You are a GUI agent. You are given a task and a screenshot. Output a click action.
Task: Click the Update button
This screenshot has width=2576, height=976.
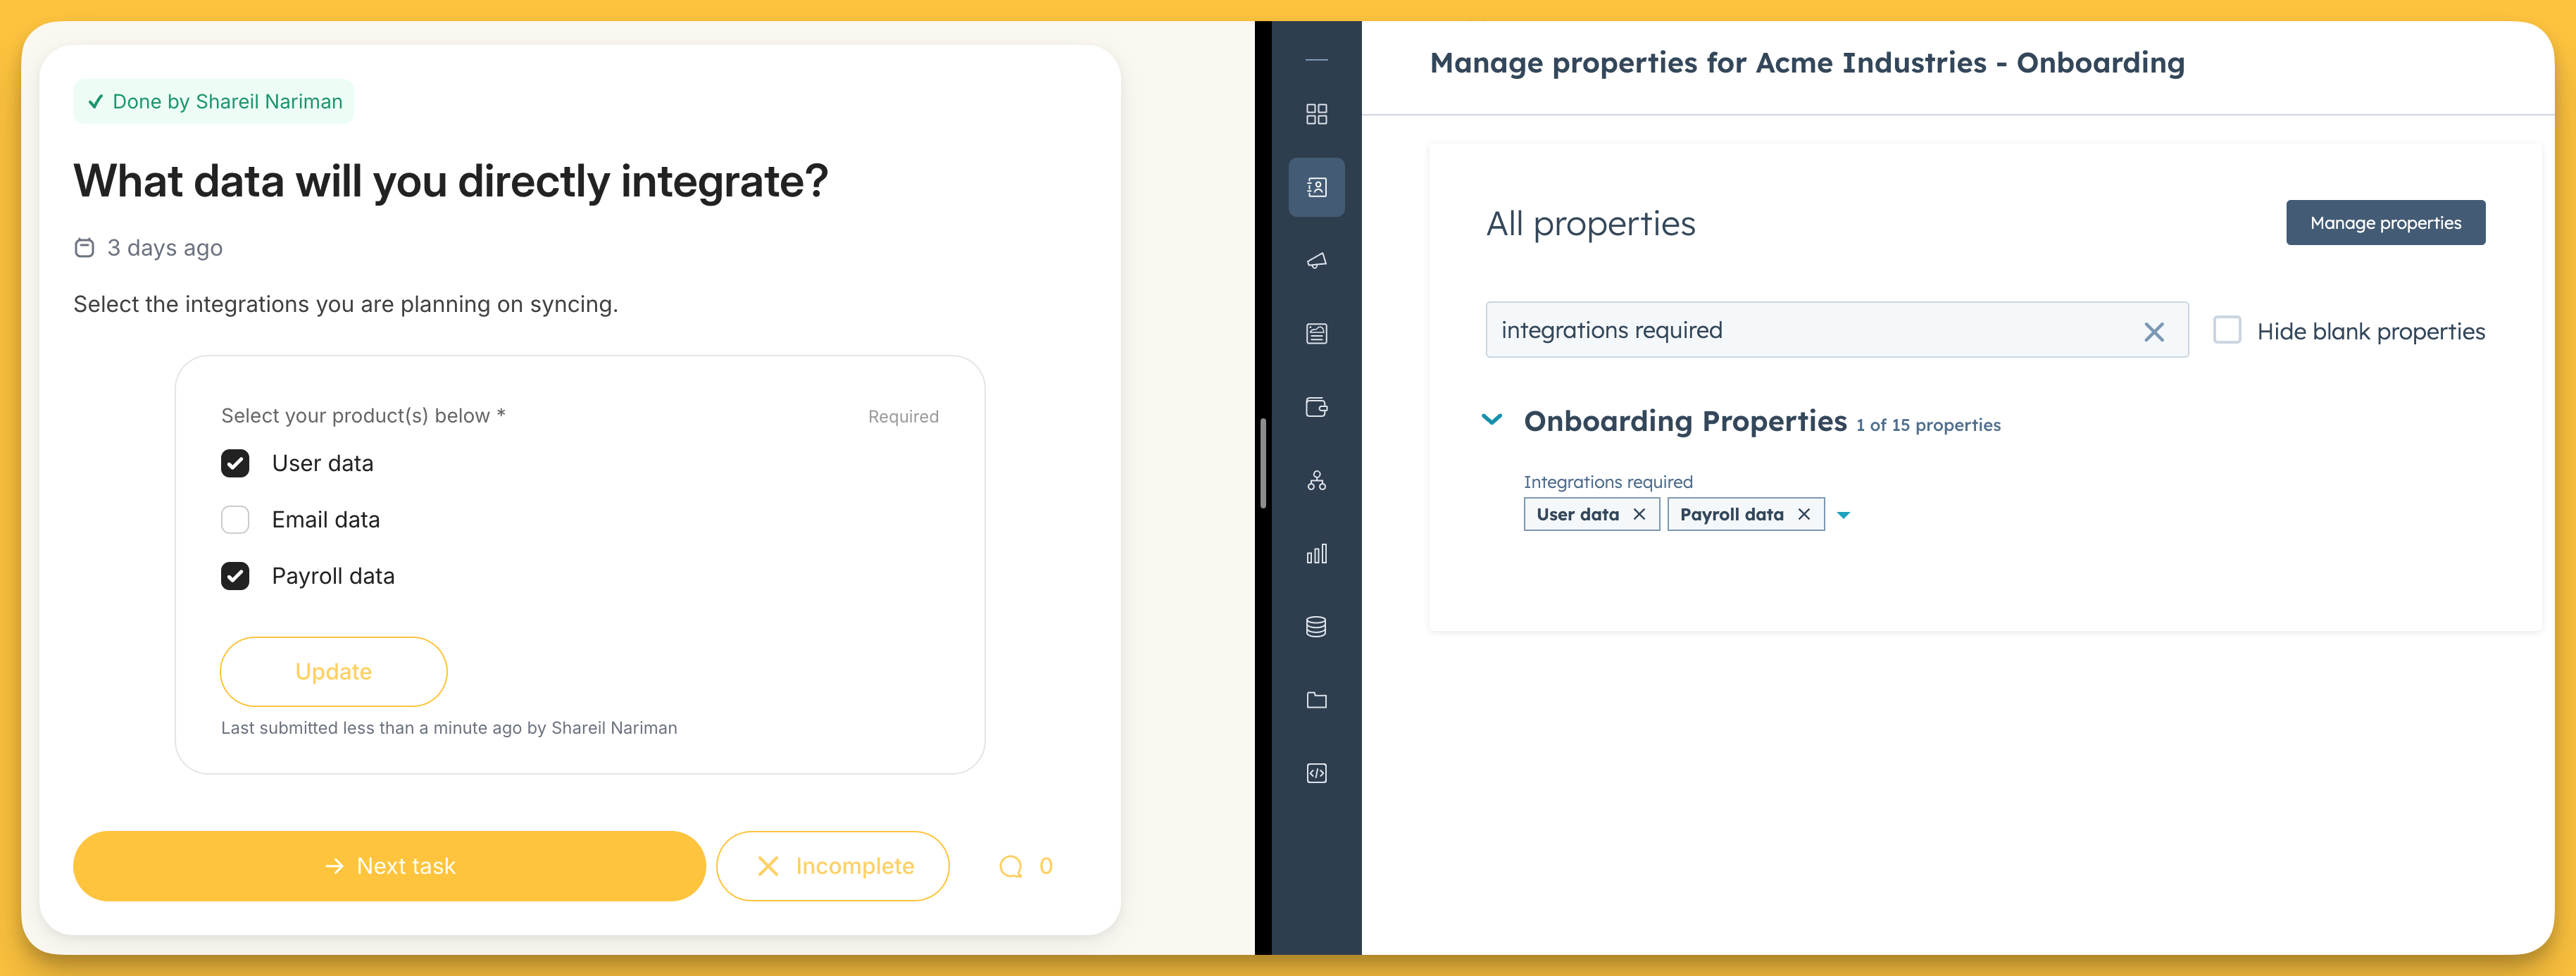click(333, 672)
